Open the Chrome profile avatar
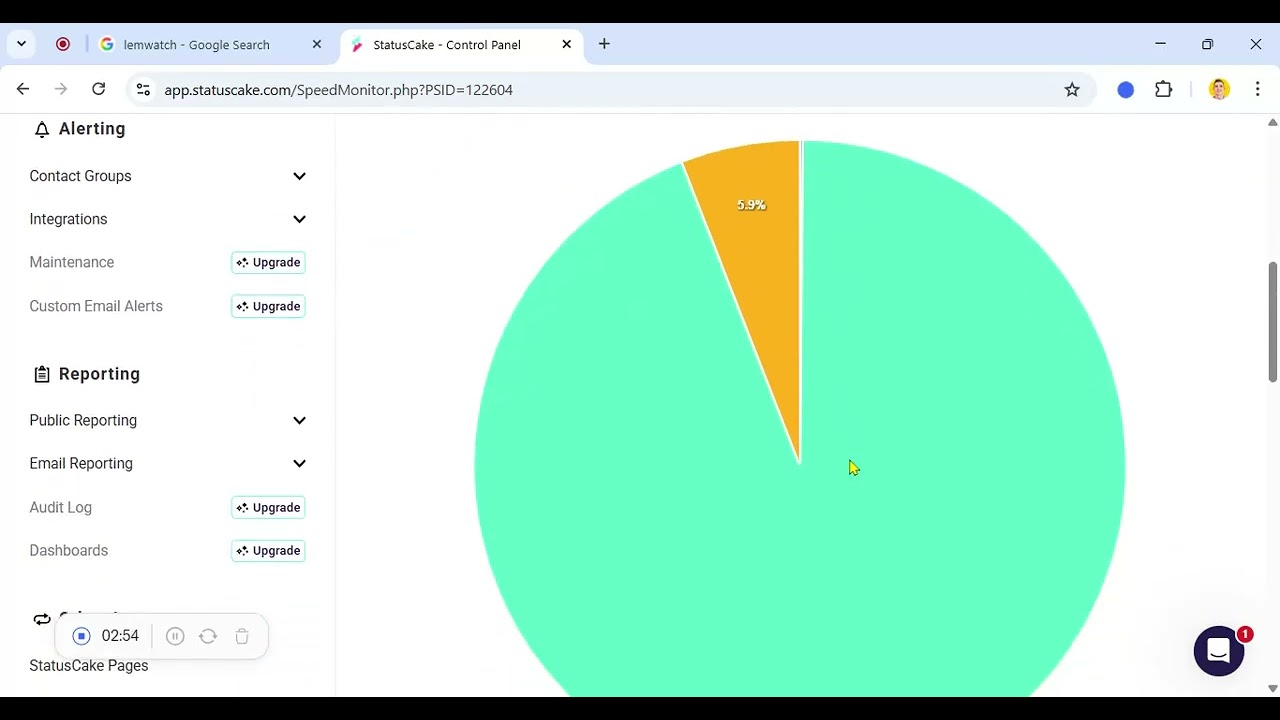The width and height of the screenshot is (1280, 720). pos(1219,90)
